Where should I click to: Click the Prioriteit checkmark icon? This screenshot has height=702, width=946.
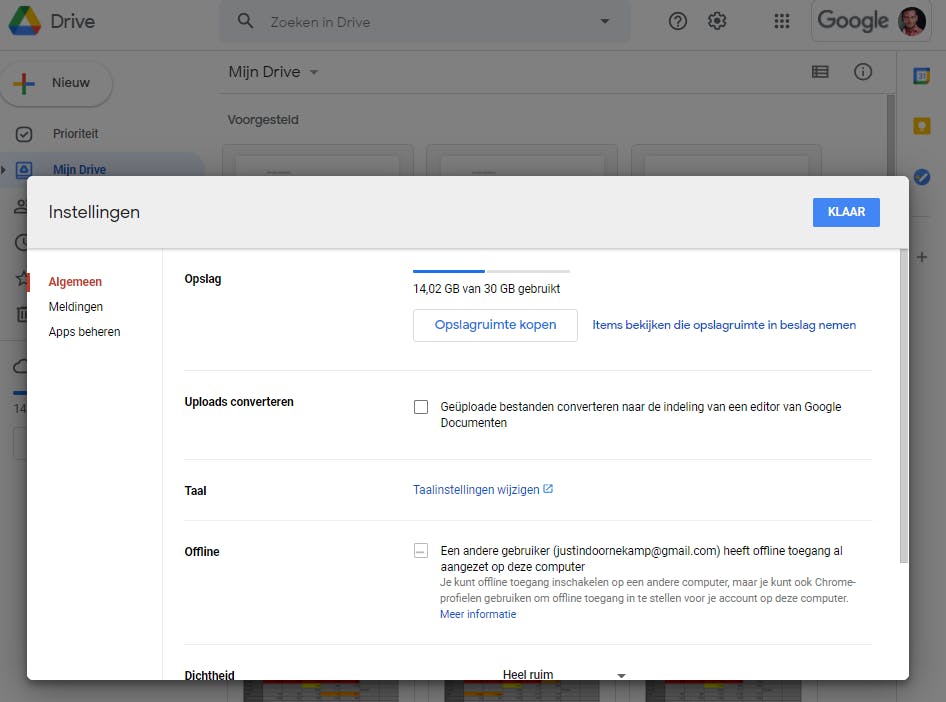(x=24, y=134)
